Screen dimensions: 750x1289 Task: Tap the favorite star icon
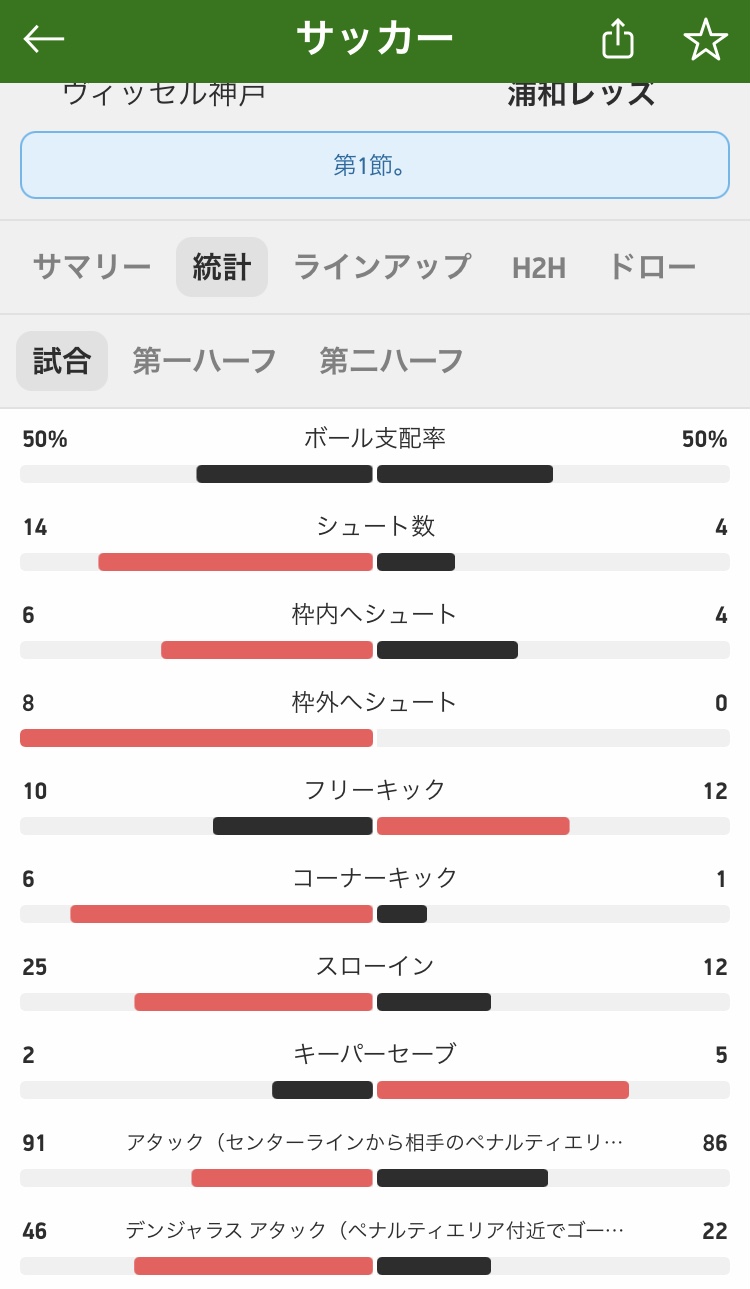tap(705, 40)
